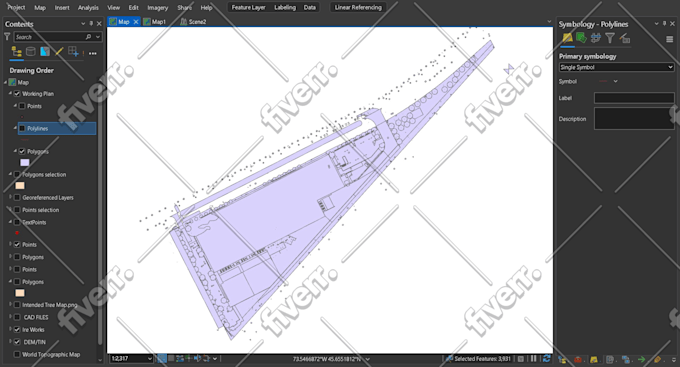Screen dimensions: 680x367
Task: Open Advanced symbology options icon
Action: click(624, 39)
